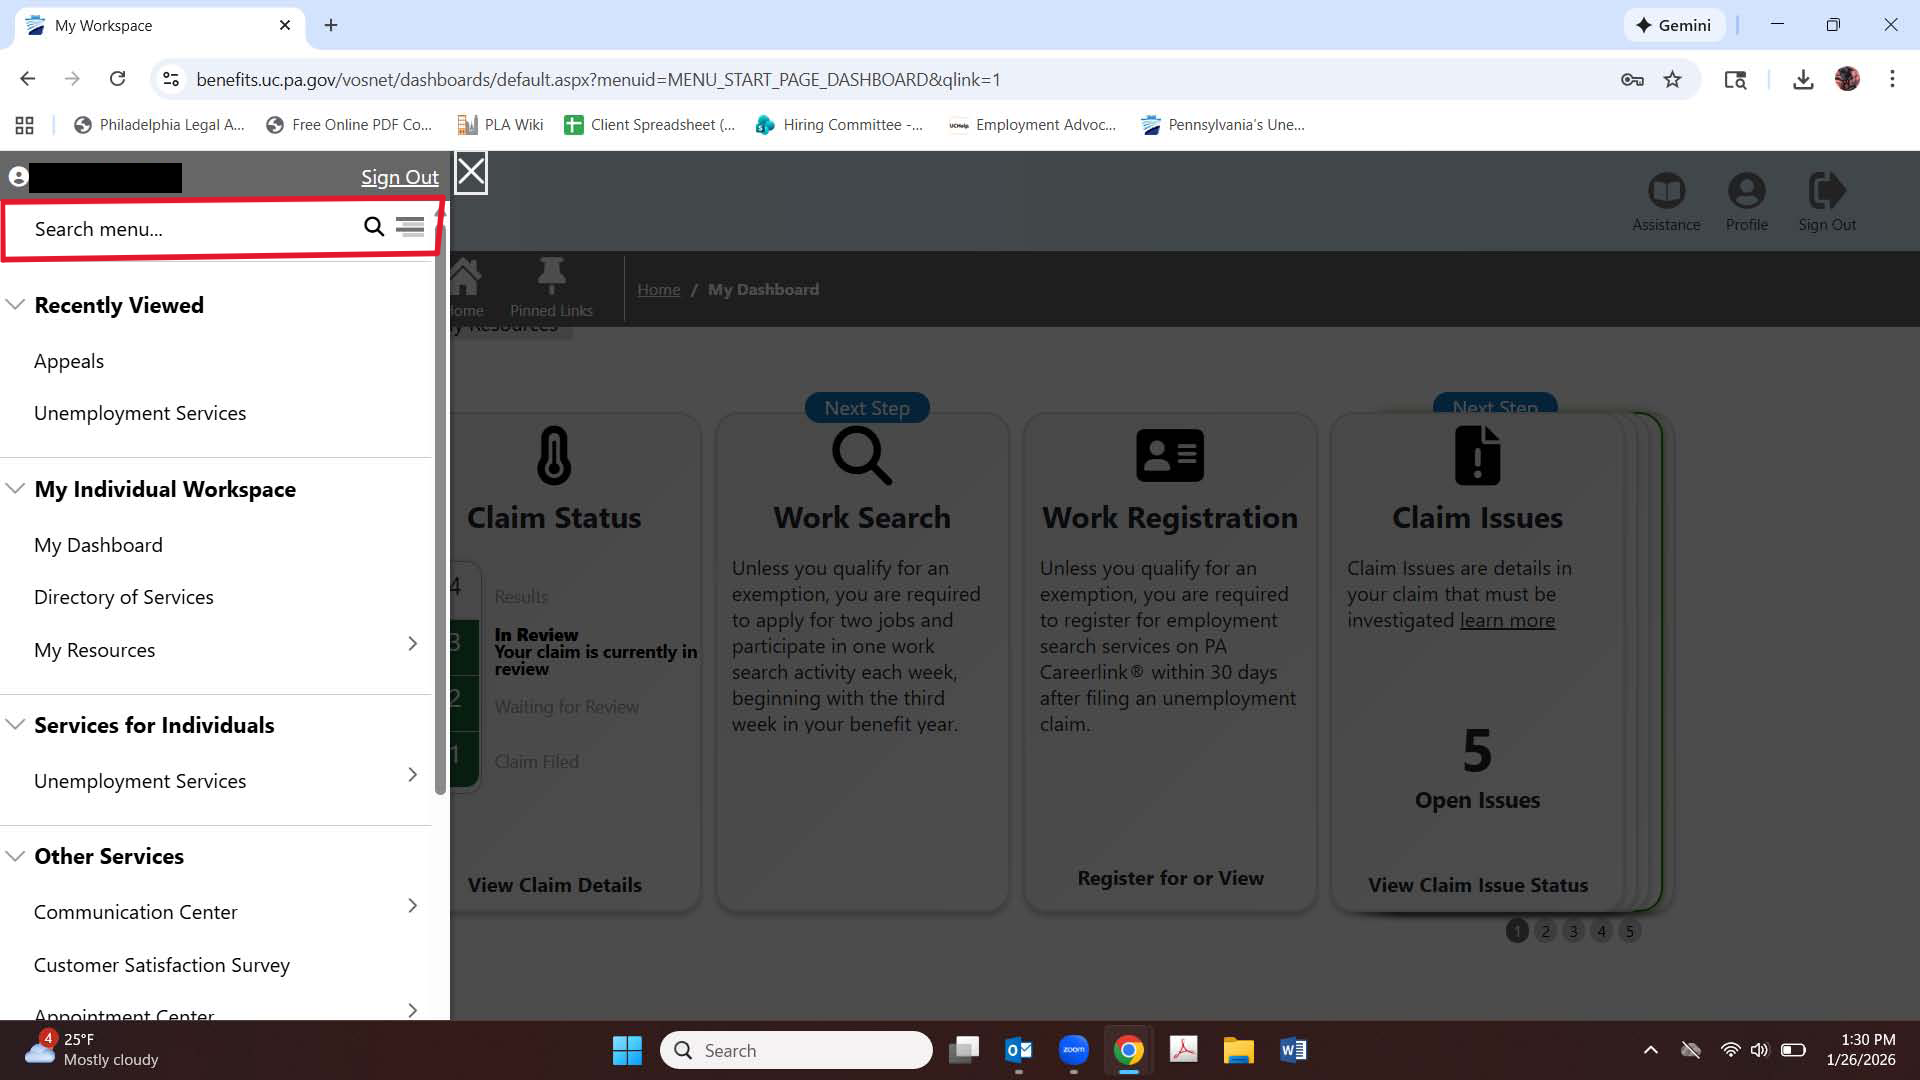Click the Work Registration ID card icon

coord(1170,456)
